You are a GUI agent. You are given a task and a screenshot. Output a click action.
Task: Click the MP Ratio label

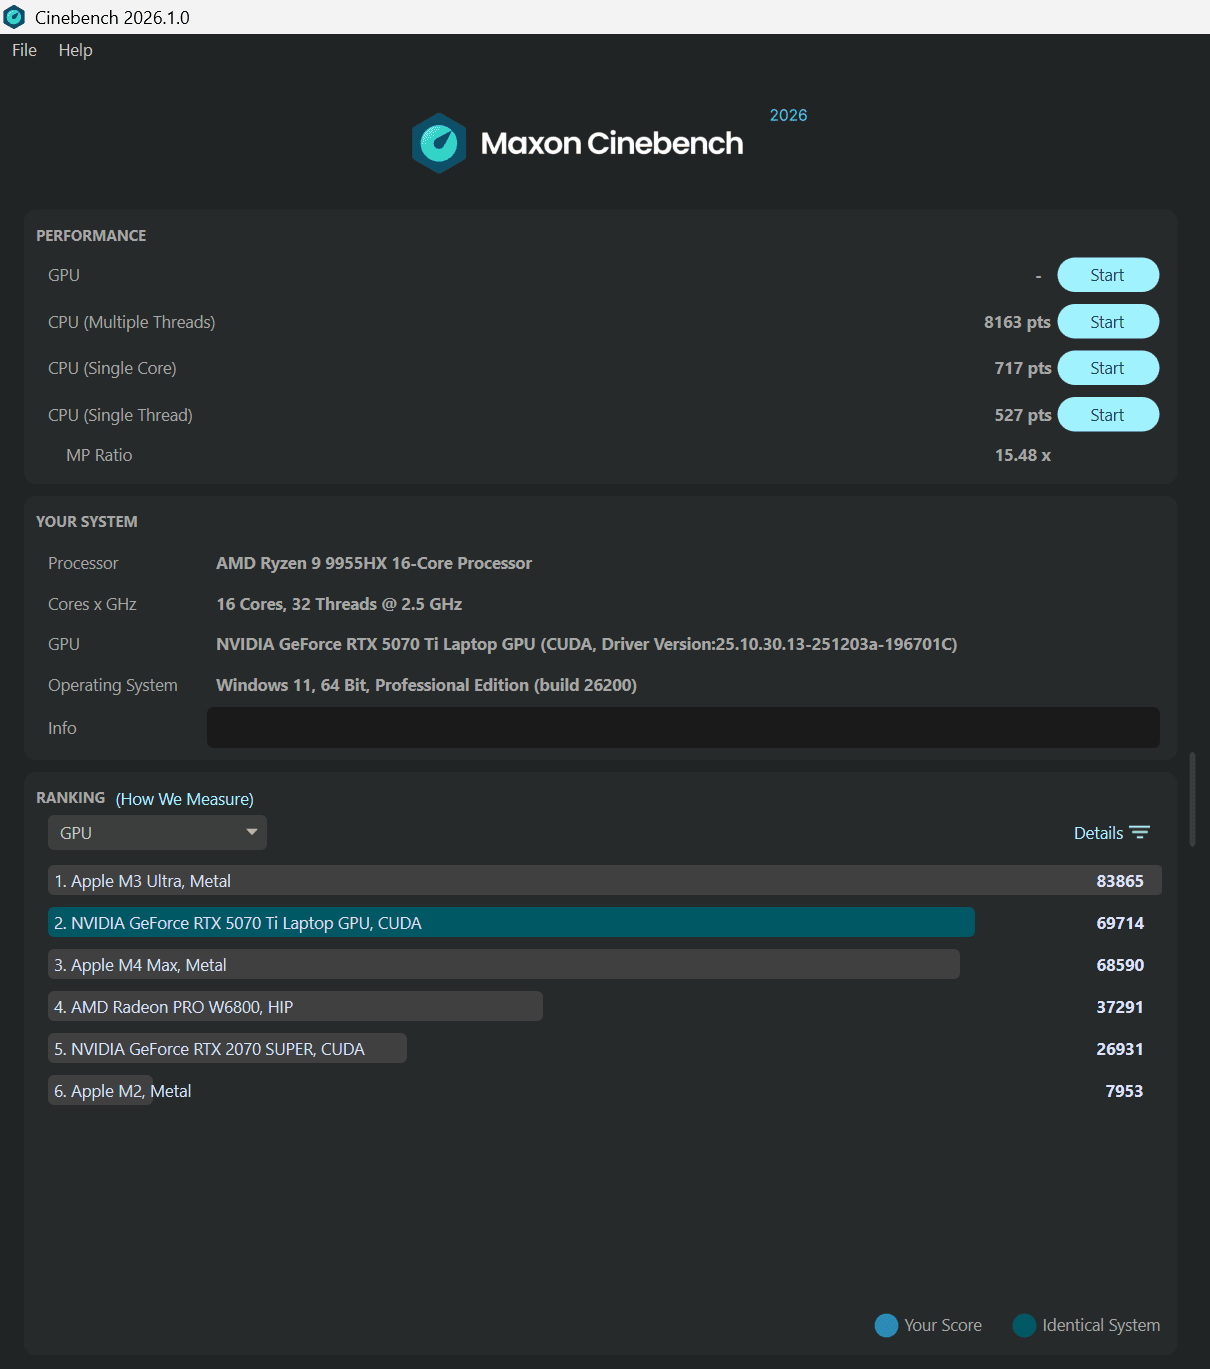(99, 455)
